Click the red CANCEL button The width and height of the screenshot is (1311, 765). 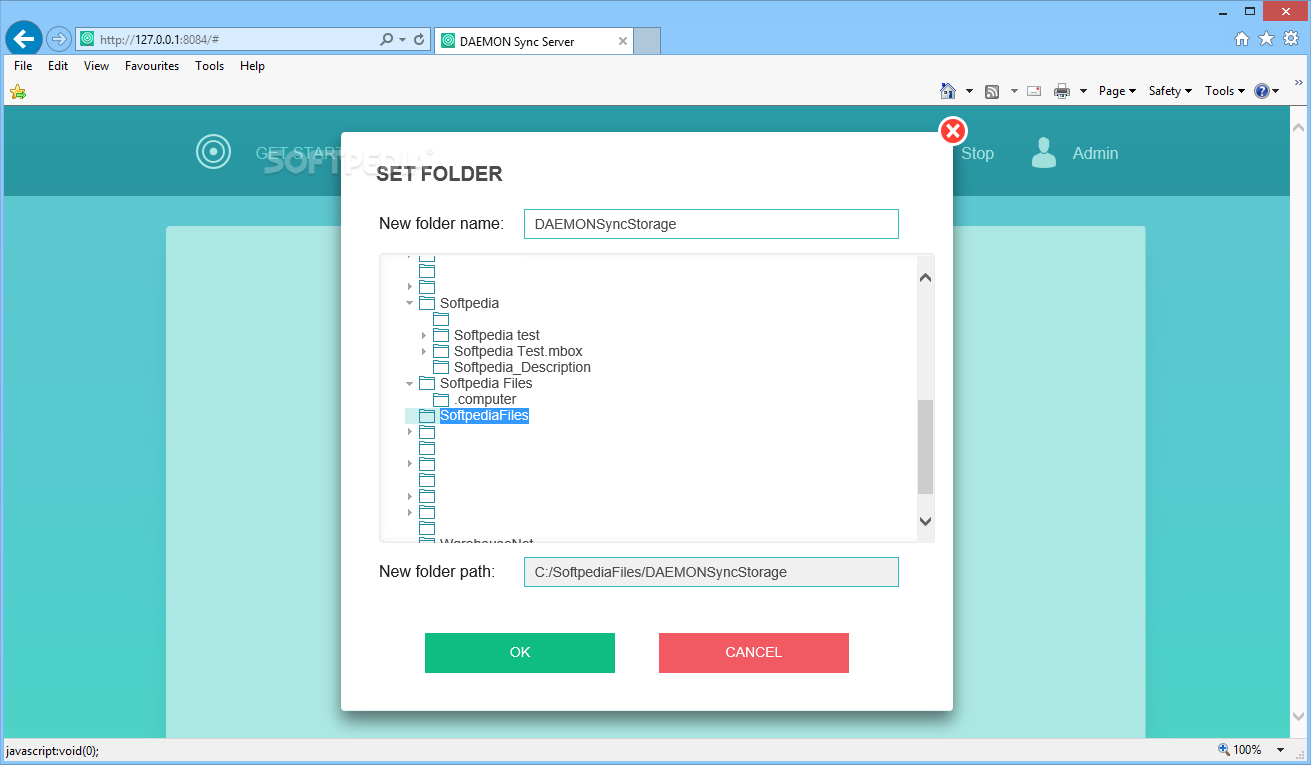click(754, 653)
